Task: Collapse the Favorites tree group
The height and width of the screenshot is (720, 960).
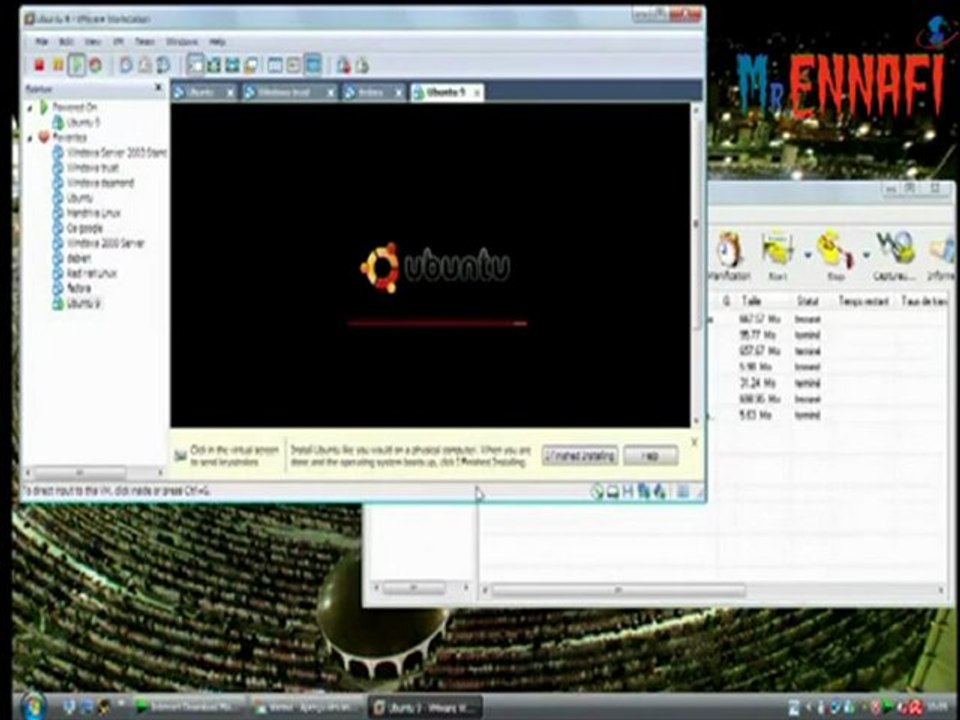Action: [x=30, y=138]
